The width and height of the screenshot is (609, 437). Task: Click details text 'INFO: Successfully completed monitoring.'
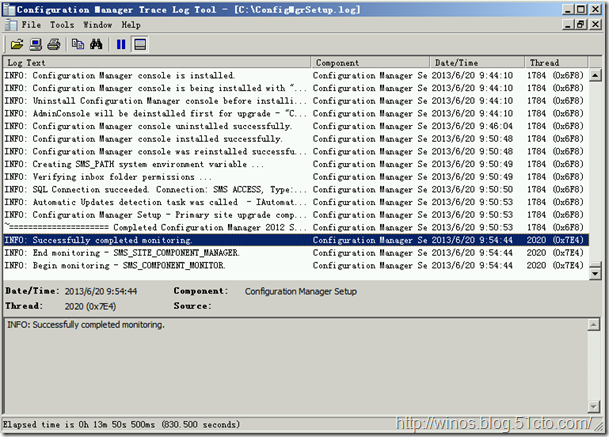86,325
